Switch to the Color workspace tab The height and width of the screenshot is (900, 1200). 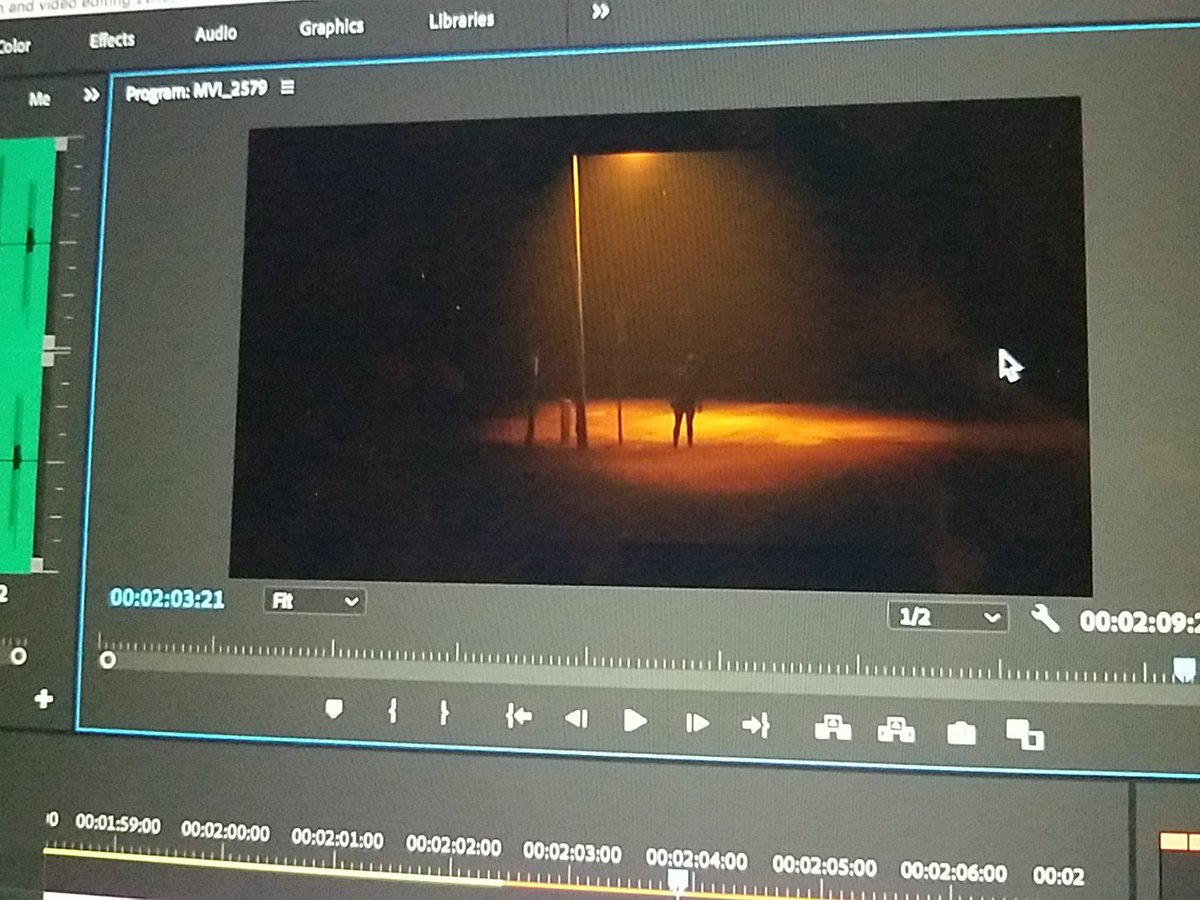point(14,46)
